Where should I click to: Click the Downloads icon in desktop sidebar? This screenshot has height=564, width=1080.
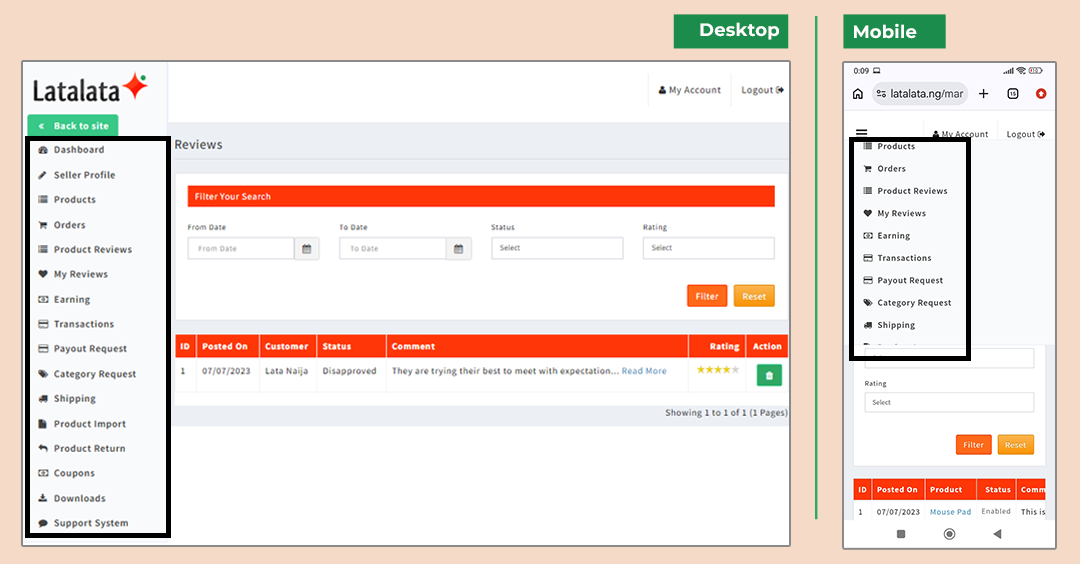tap(43, 498)
